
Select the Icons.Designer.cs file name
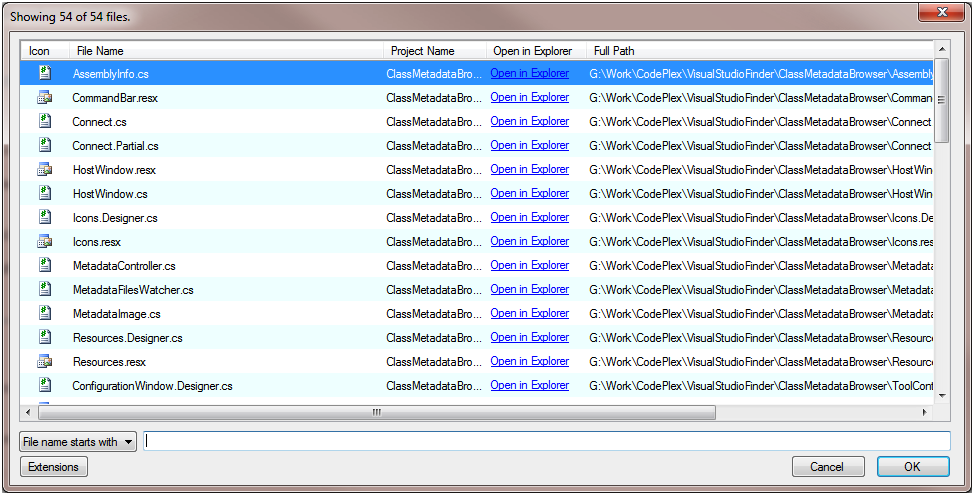coord(115,218)
